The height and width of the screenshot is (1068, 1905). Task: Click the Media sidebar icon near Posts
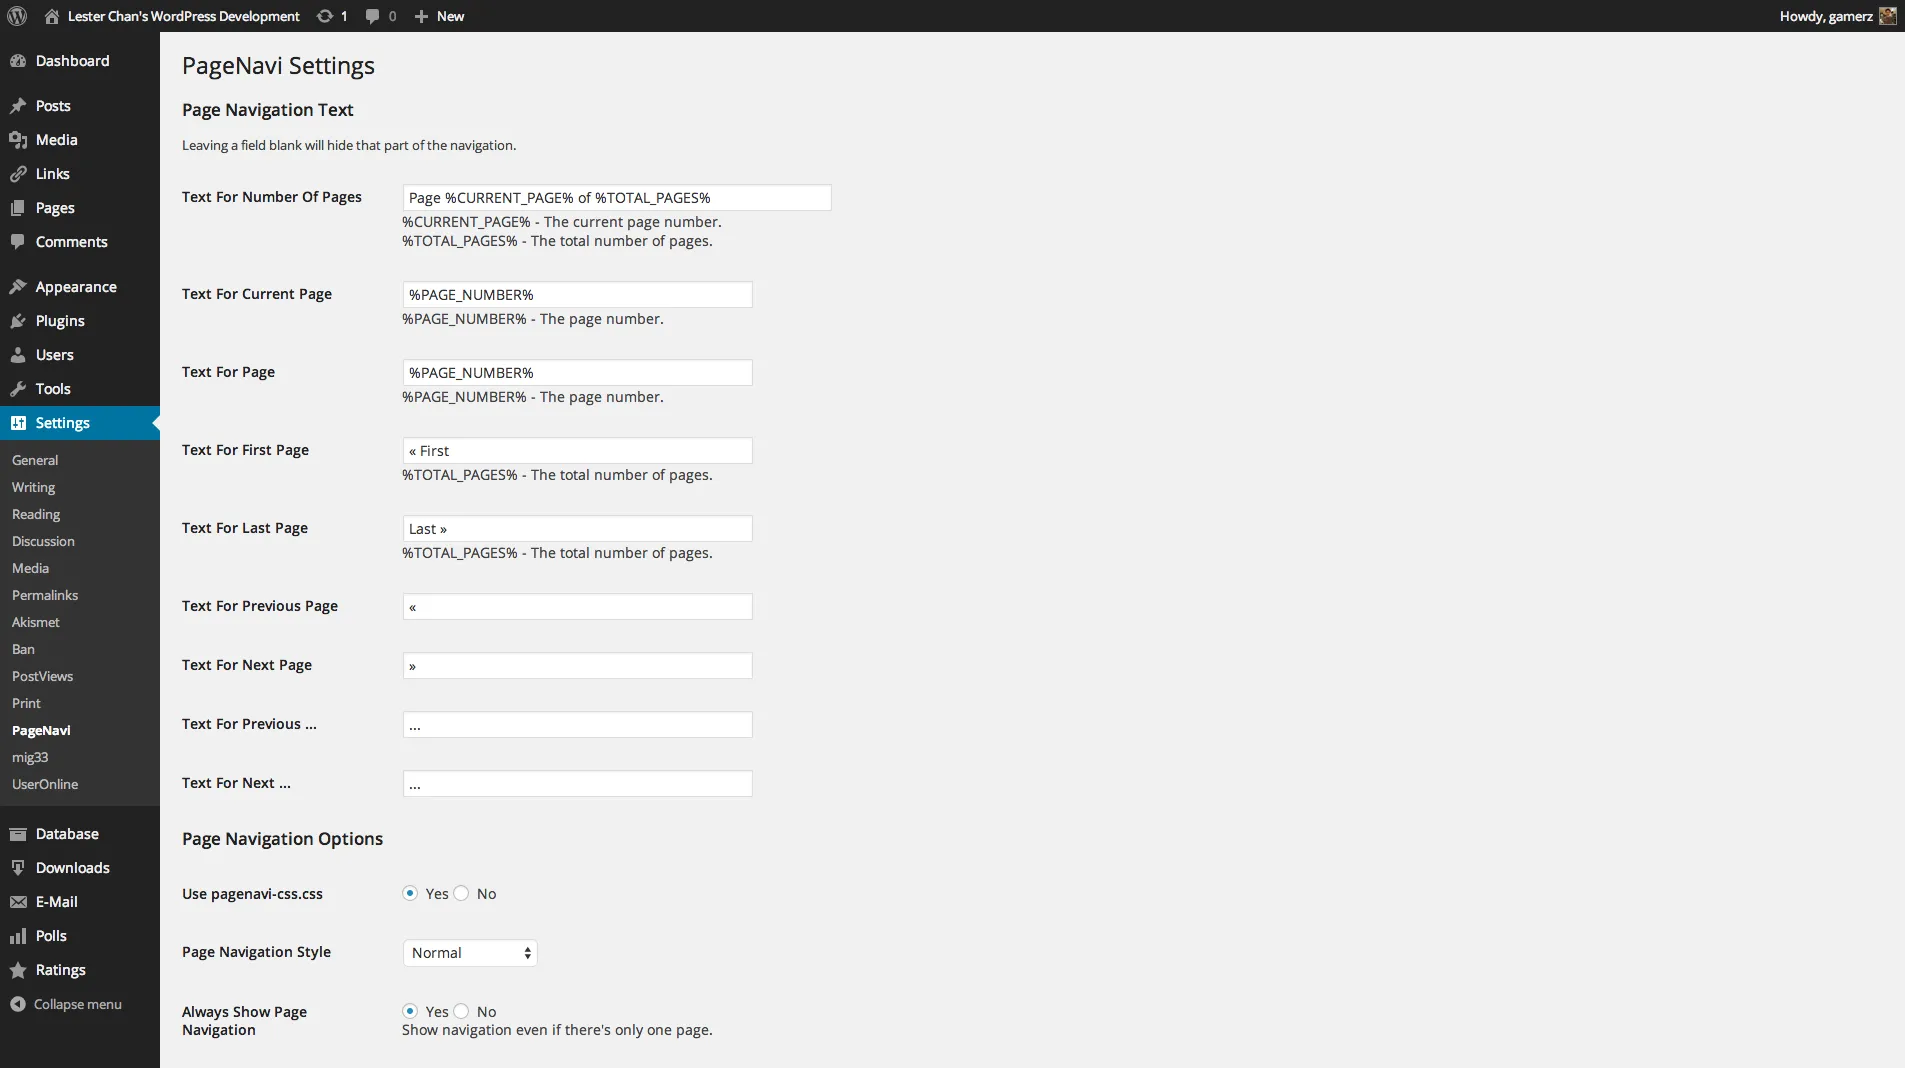click(18, 140)
